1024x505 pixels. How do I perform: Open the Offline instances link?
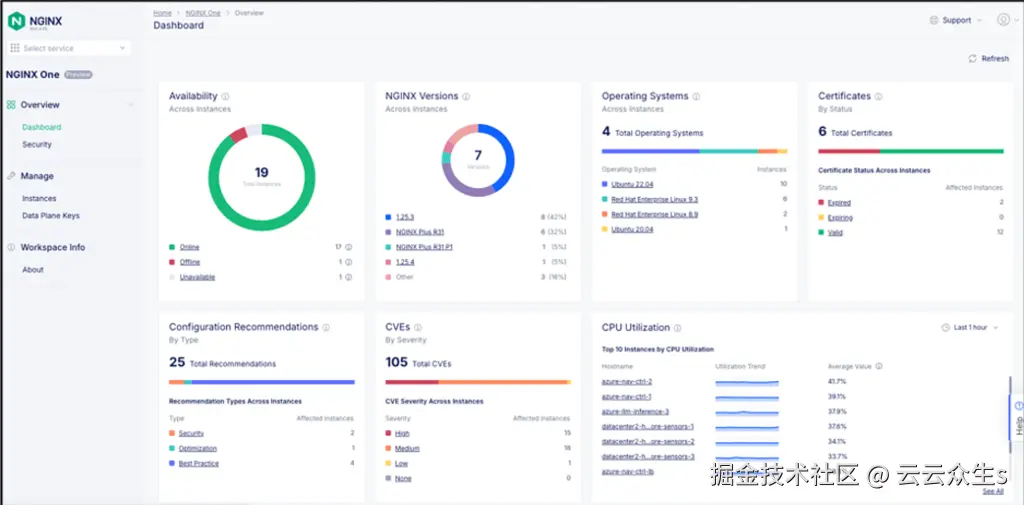(190, 262)
